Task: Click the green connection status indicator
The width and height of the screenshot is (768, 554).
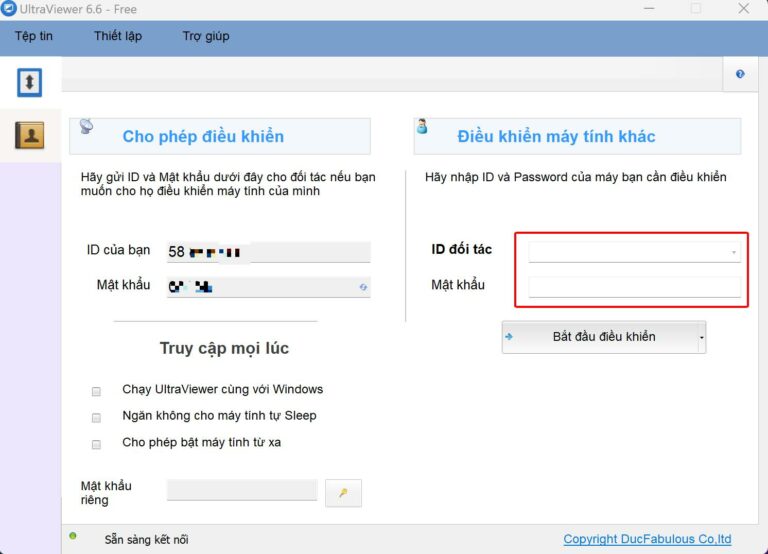Action: (x=73, y=537)
